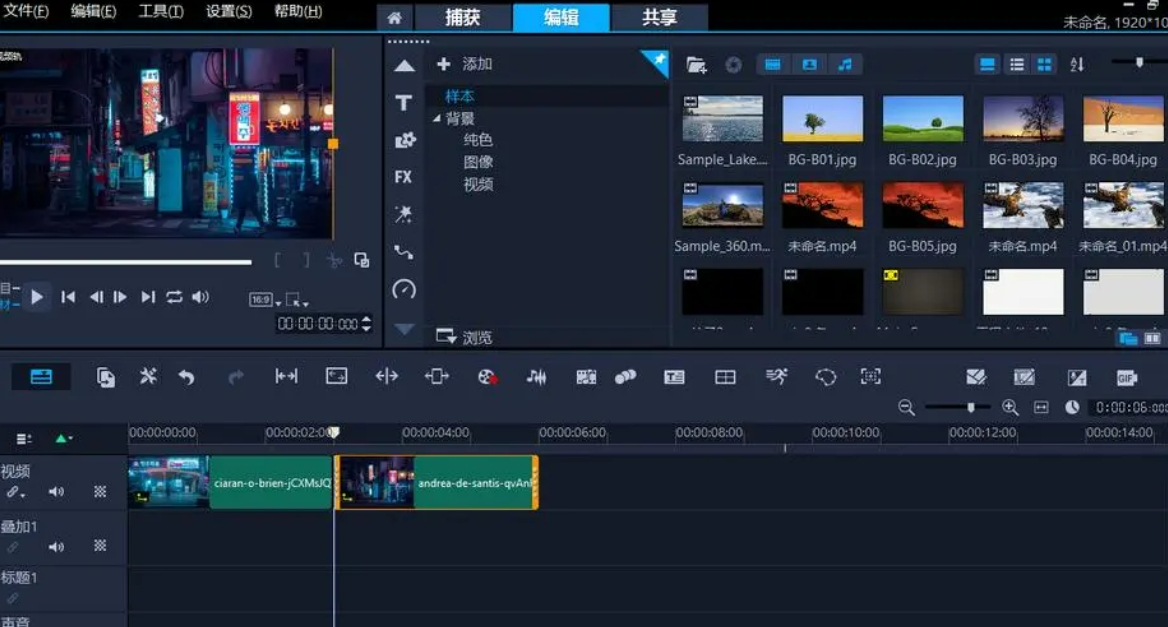Switch to the 捕获 tab
The width and height of the screenshot is (1168, 627).
pos(463,18)
